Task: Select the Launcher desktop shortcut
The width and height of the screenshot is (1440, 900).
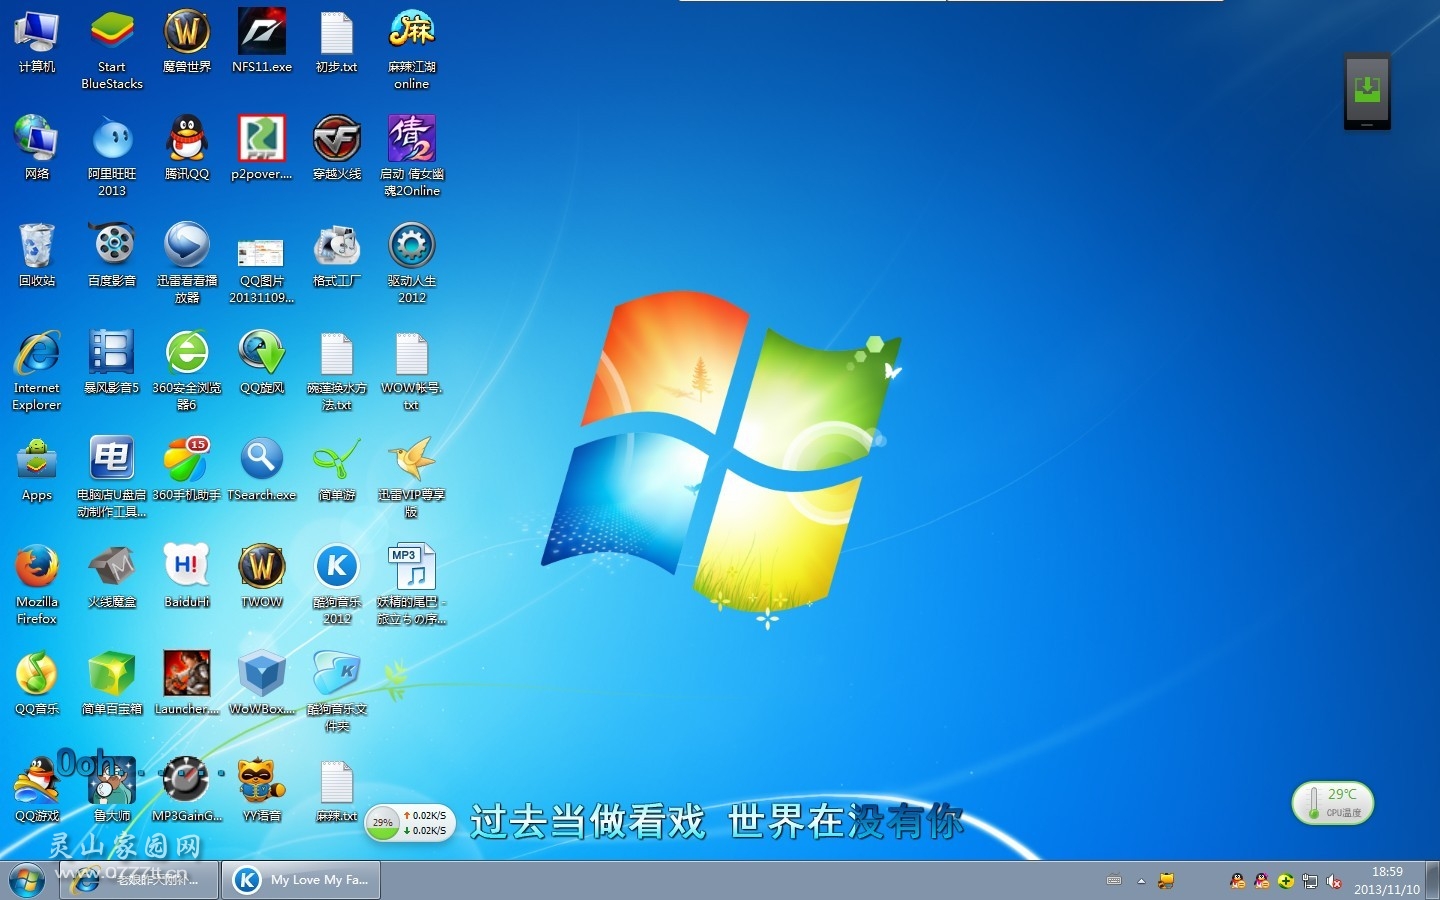Action: point(187,684)
